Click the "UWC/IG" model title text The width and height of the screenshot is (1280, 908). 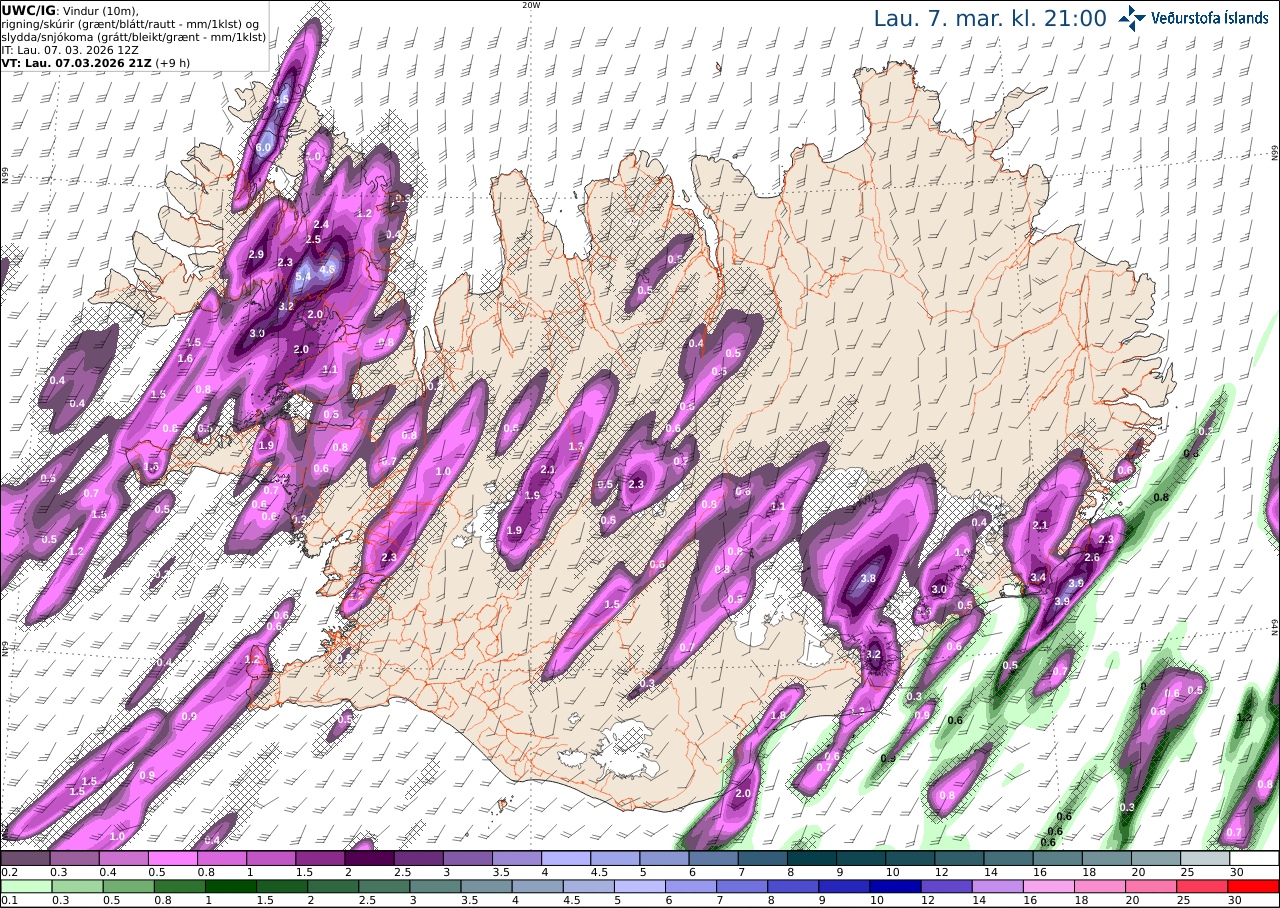[x=28, y=10]
